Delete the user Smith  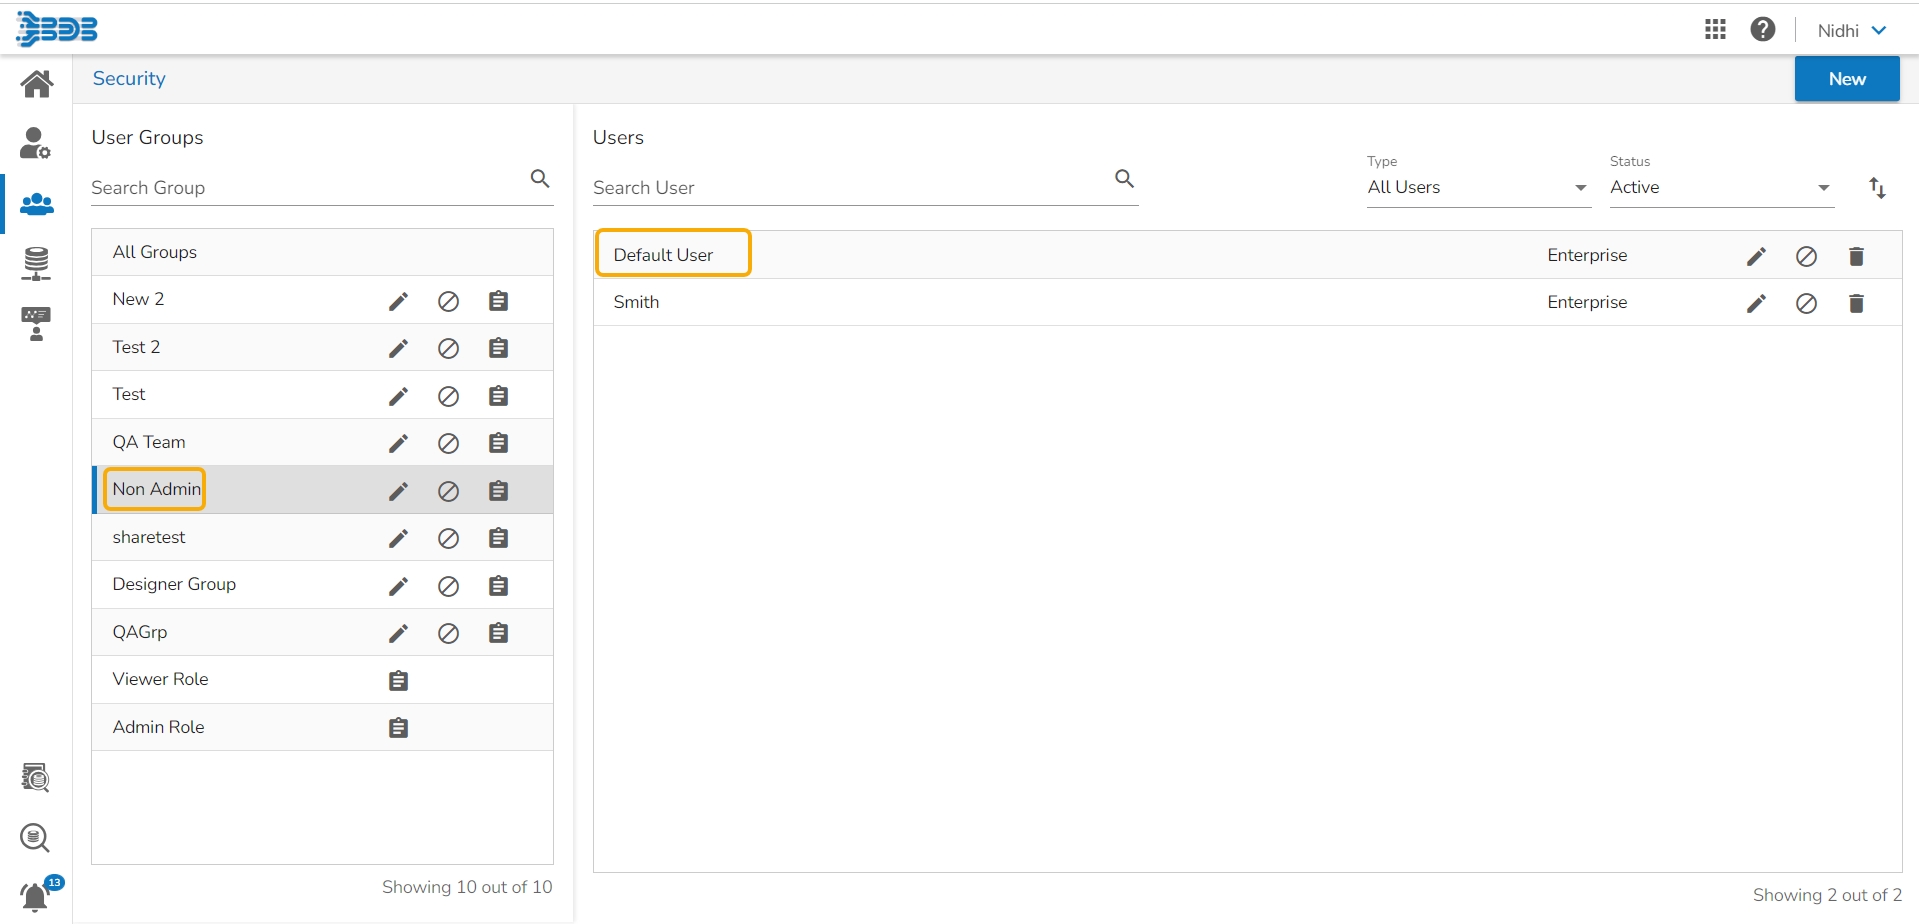[1856, 303]
